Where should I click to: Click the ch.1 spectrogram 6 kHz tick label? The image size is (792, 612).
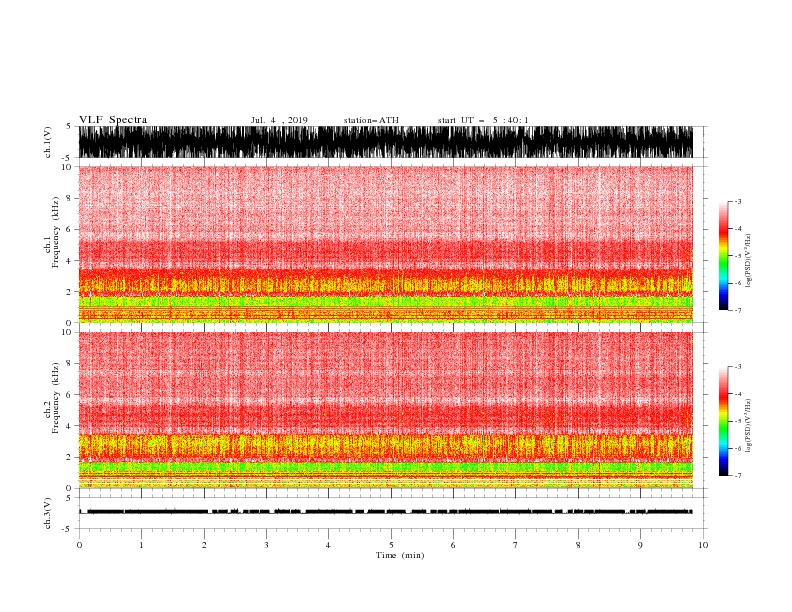click(69, 230)
